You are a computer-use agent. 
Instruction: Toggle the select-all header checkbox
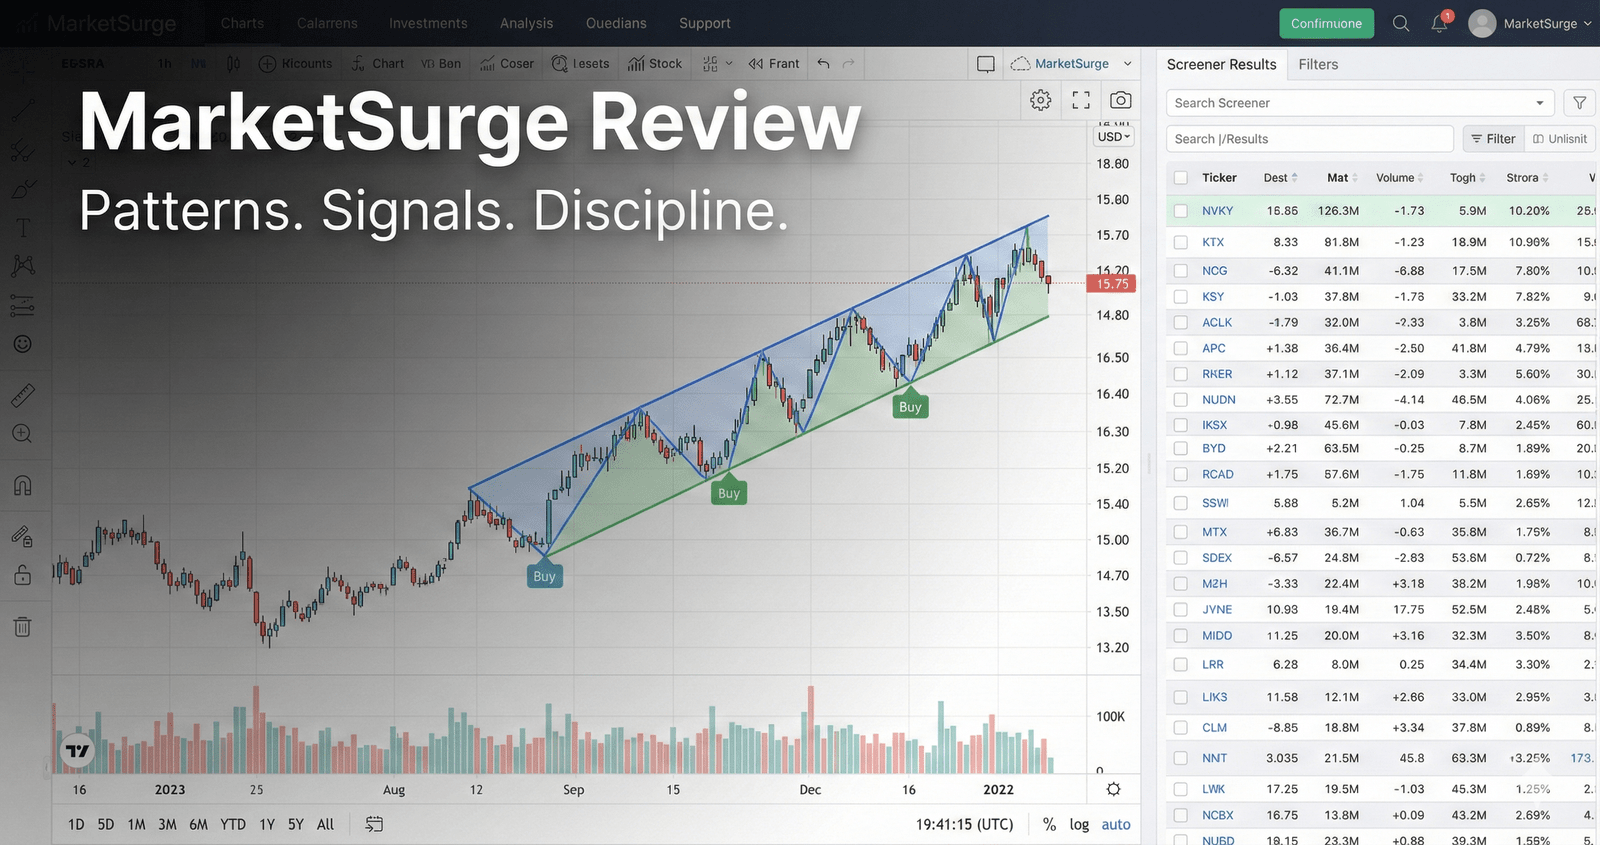pos(1181,178)
